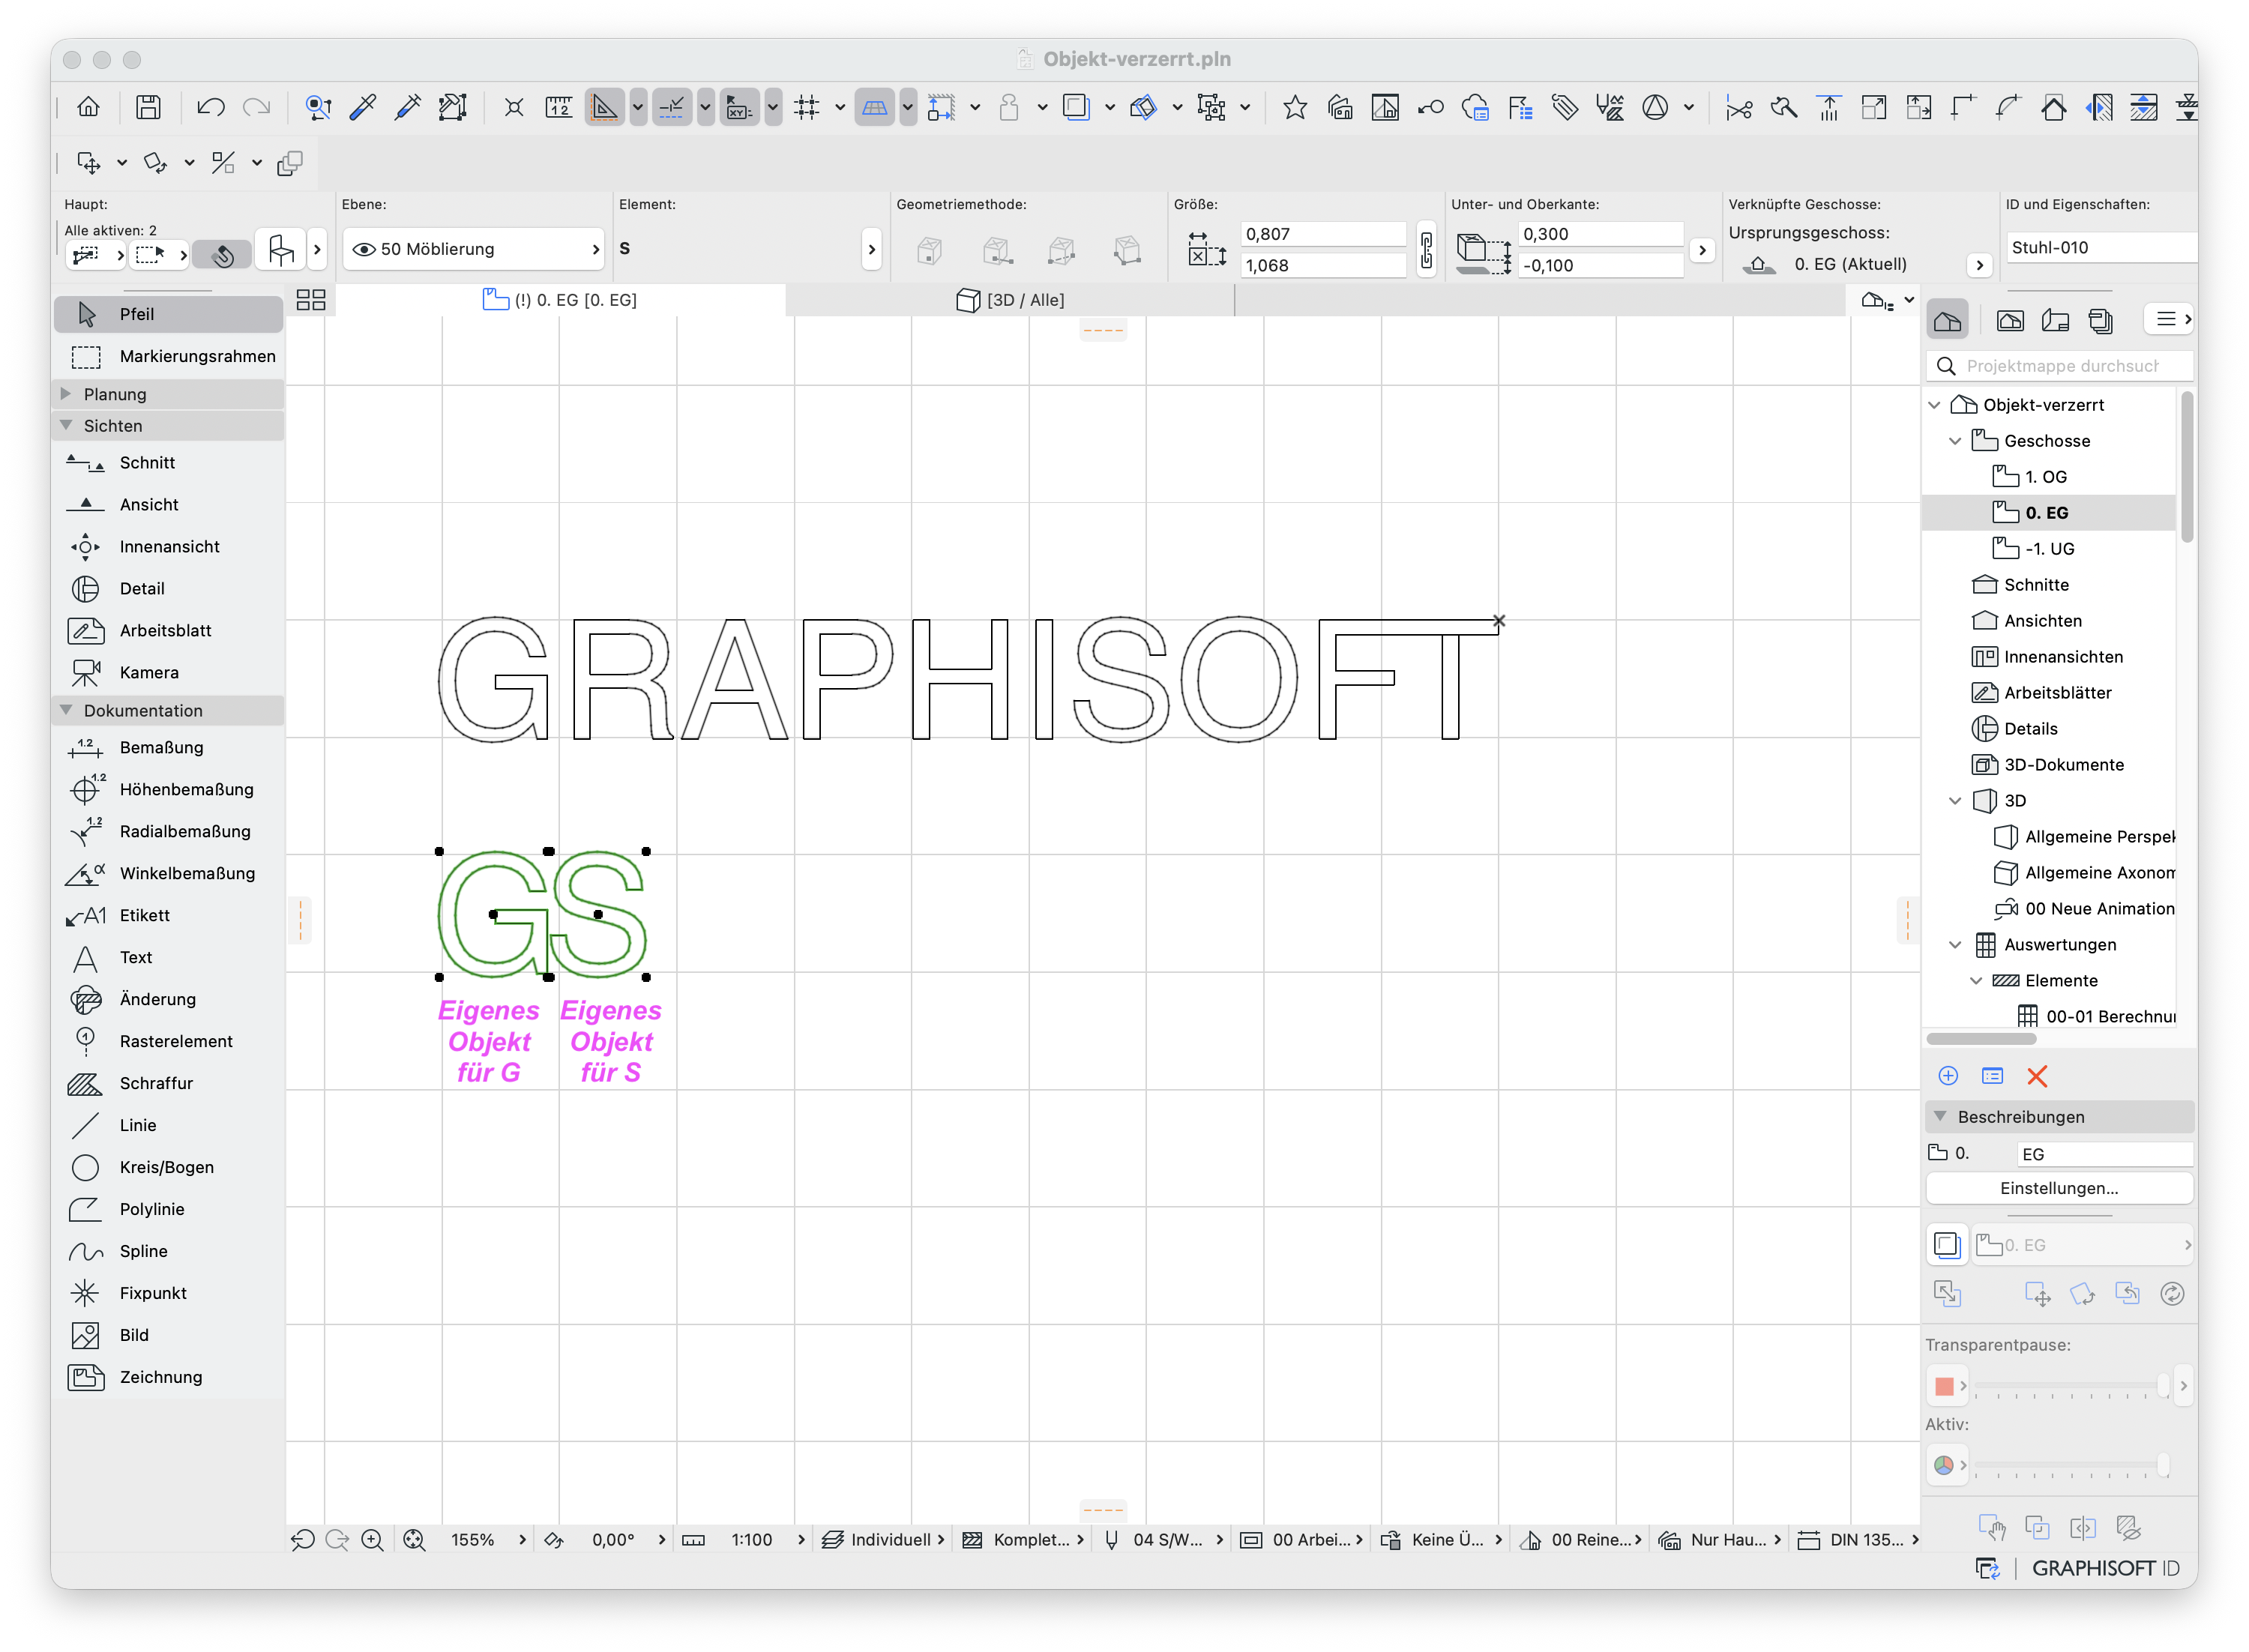Toggle the relative coordinates XY button
This screenshot has width=2249, height=1652.
739,107
